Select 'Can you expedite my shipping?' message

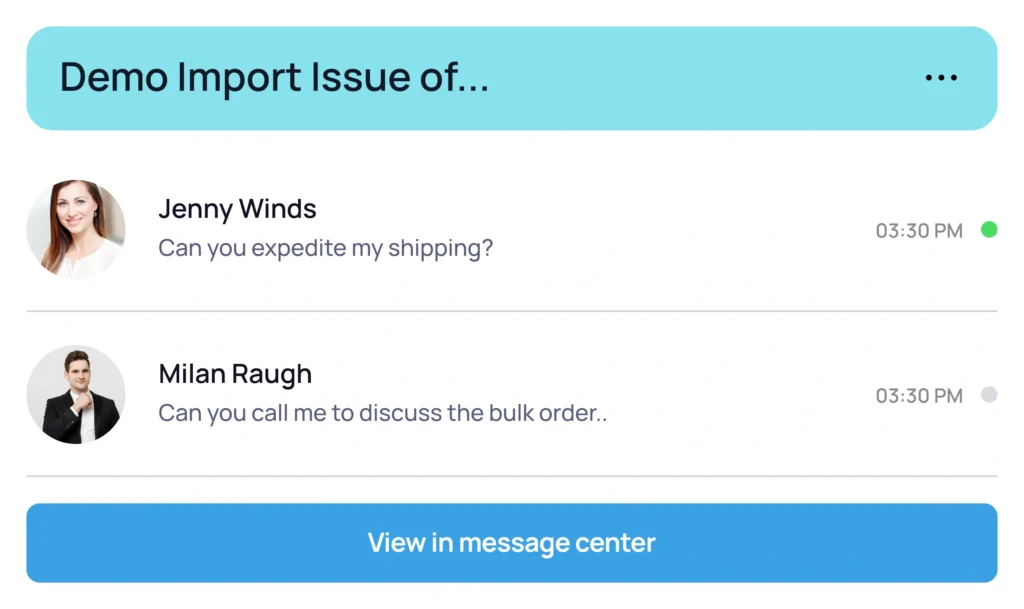tap(325, 249)
